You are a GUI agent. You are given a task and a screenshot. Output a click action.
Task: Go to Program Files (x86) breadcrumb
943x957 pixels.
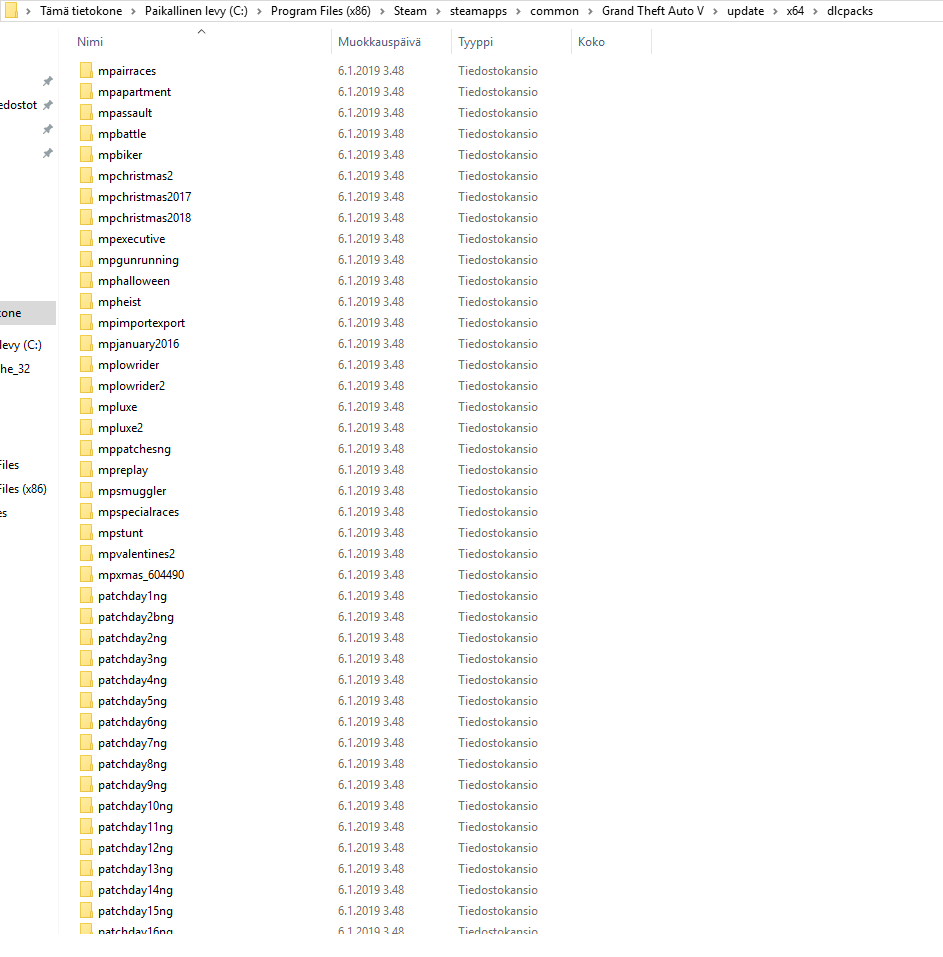[320, 11]
